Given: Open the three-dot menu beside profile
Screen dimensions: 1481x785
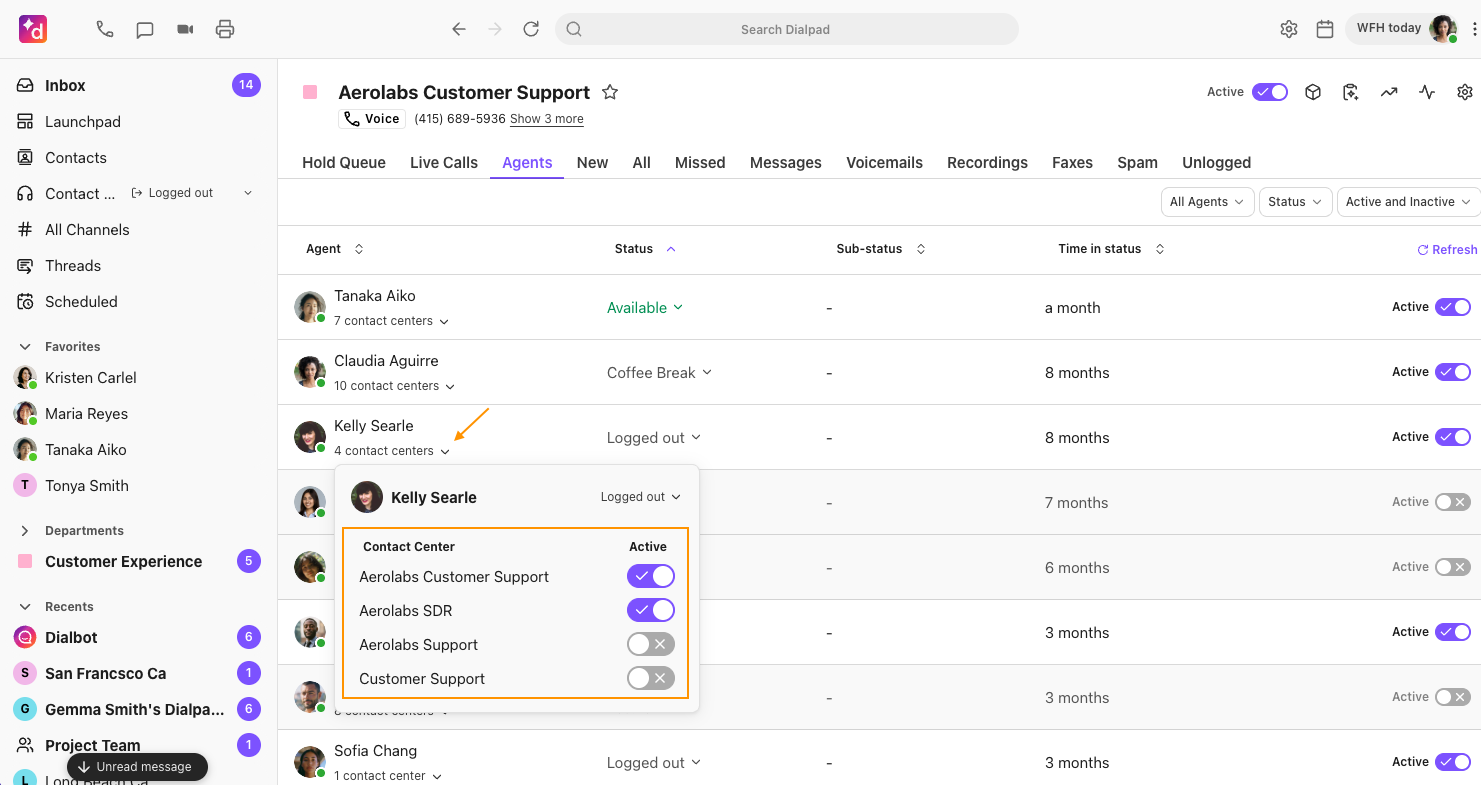Looking at the screenshot, I should 1474,29.
